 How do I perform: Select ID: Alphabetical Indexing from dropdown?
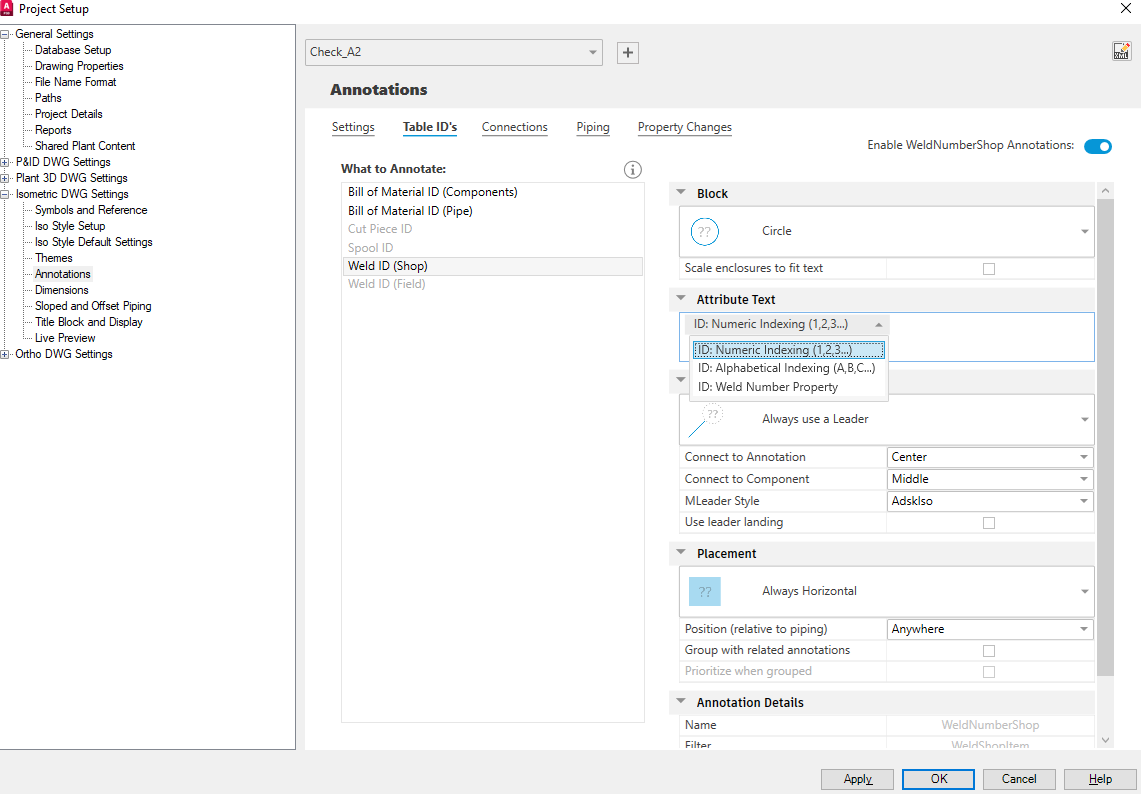tap(786, 368)
